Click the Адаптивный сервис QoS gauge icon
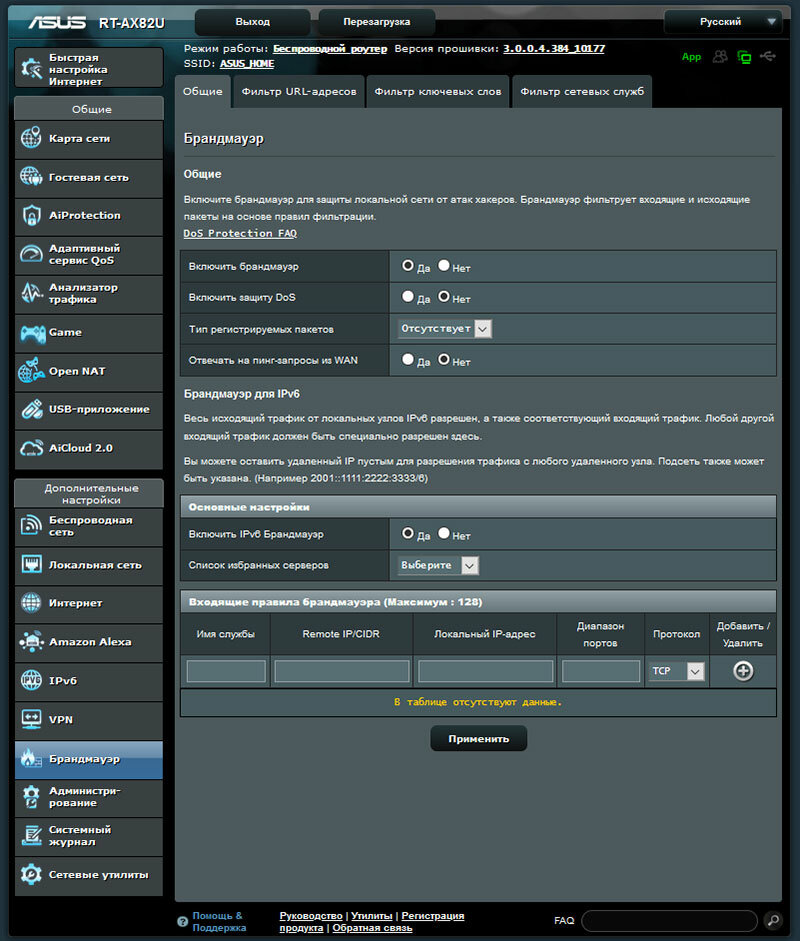Image resolution: width=800 pixels, height=941 pixels. coord(31,254)
